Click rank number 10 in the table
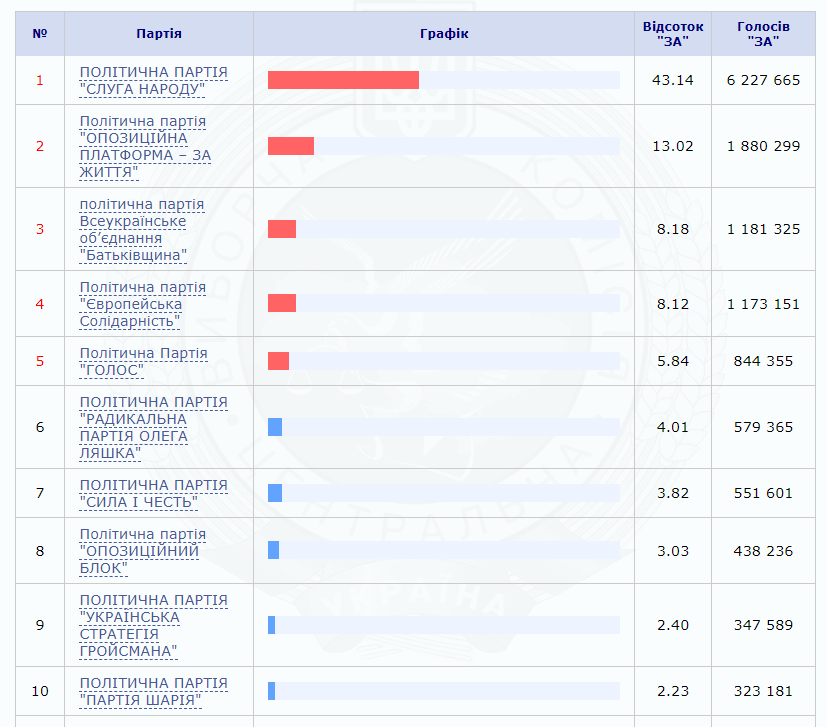 point(40,691)
